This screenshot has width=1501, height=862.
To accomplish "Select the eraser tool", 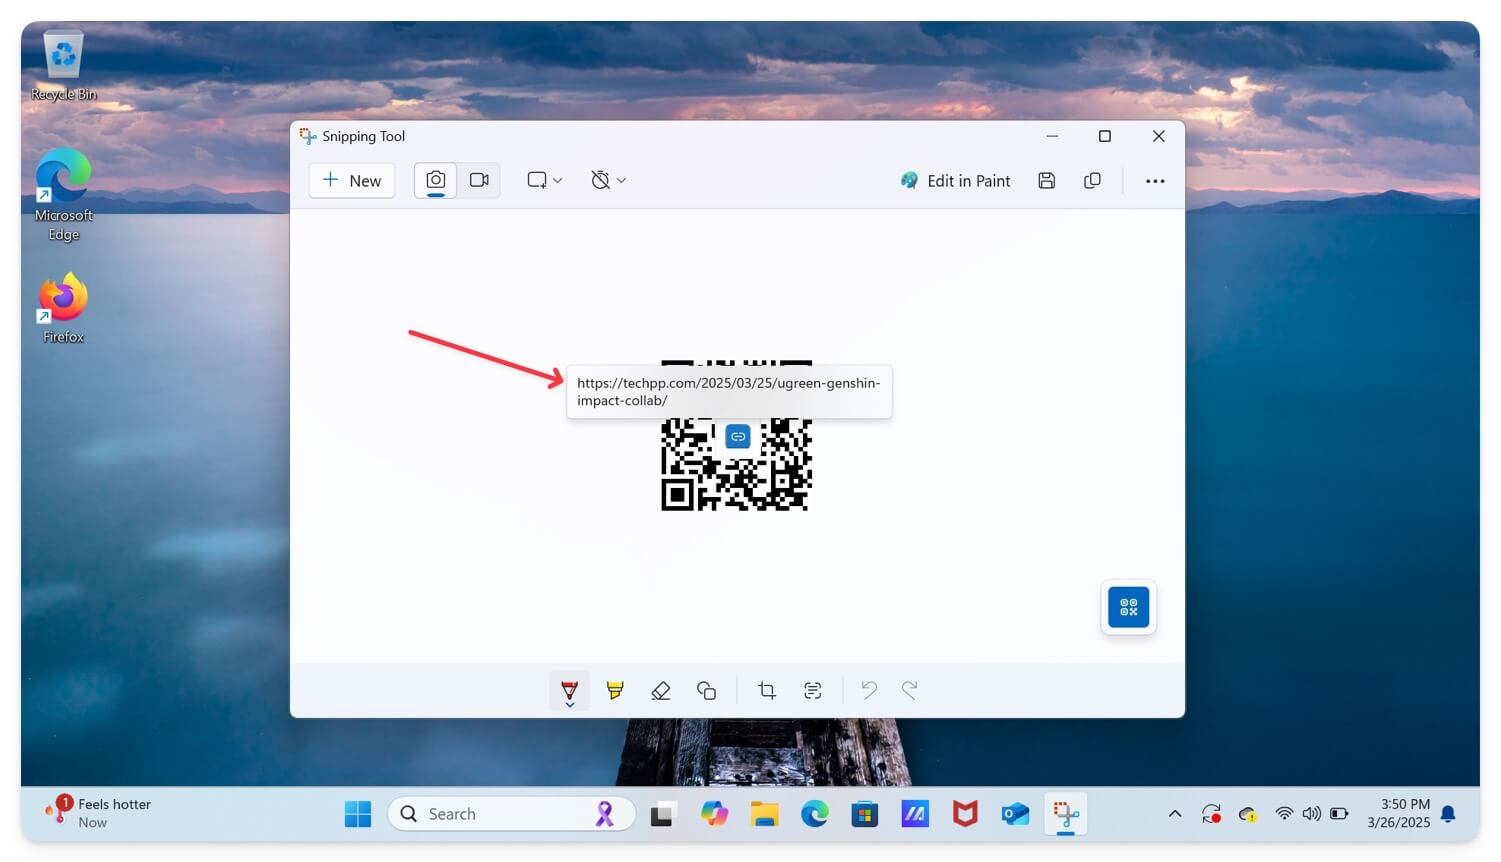I will pyautogui.click(x=661, y=690).
